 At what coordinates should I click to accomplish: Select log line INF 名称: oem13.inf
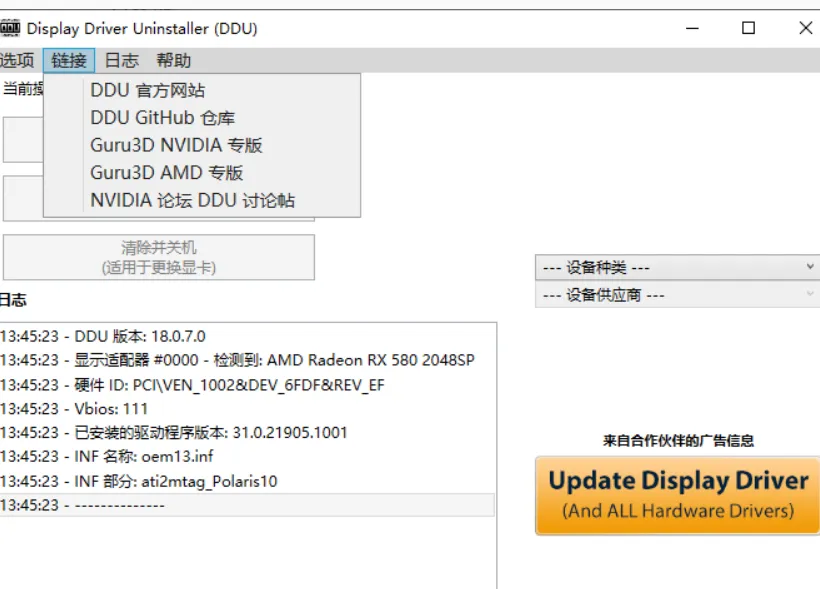(247, 457)
